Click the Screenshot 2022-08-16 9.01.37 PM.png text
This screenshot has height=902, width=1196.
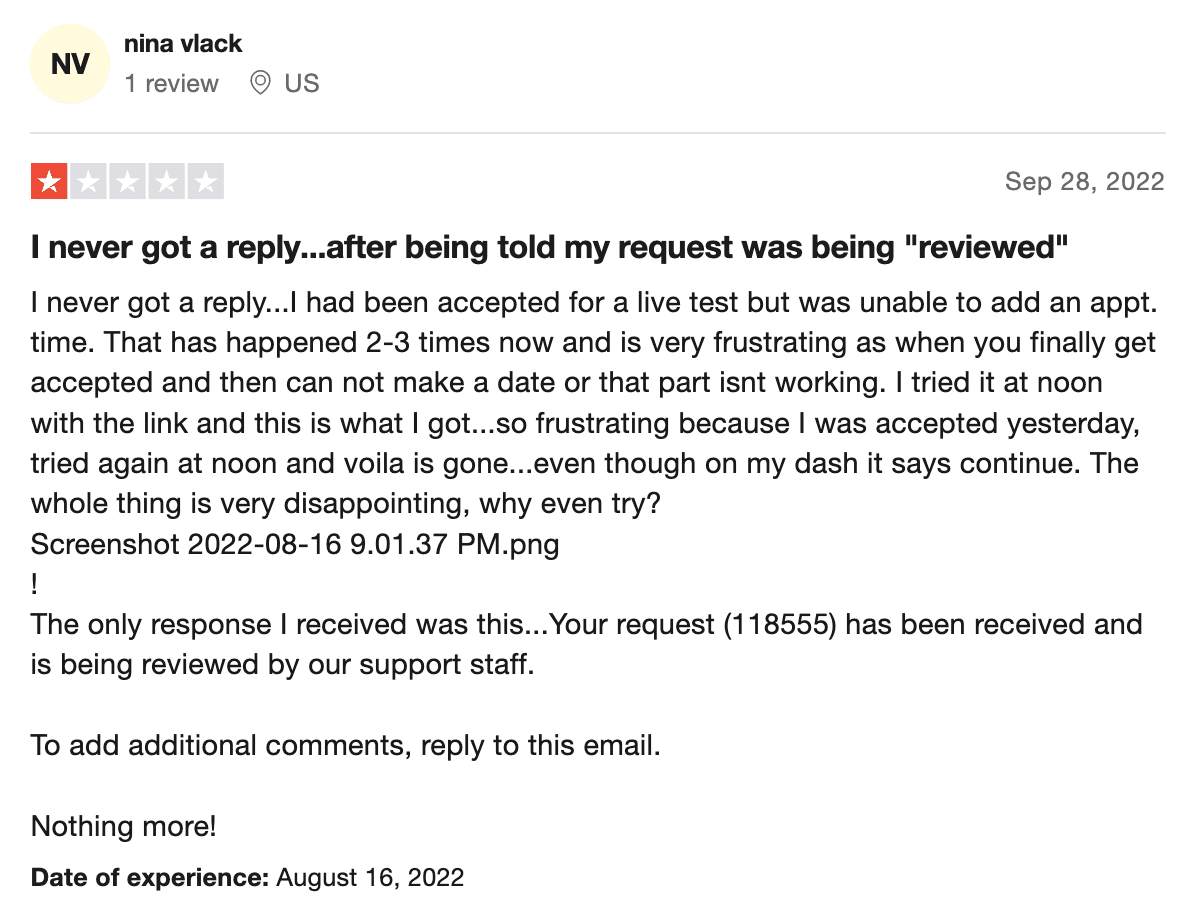pyautogui.click(x=295, y=544)
